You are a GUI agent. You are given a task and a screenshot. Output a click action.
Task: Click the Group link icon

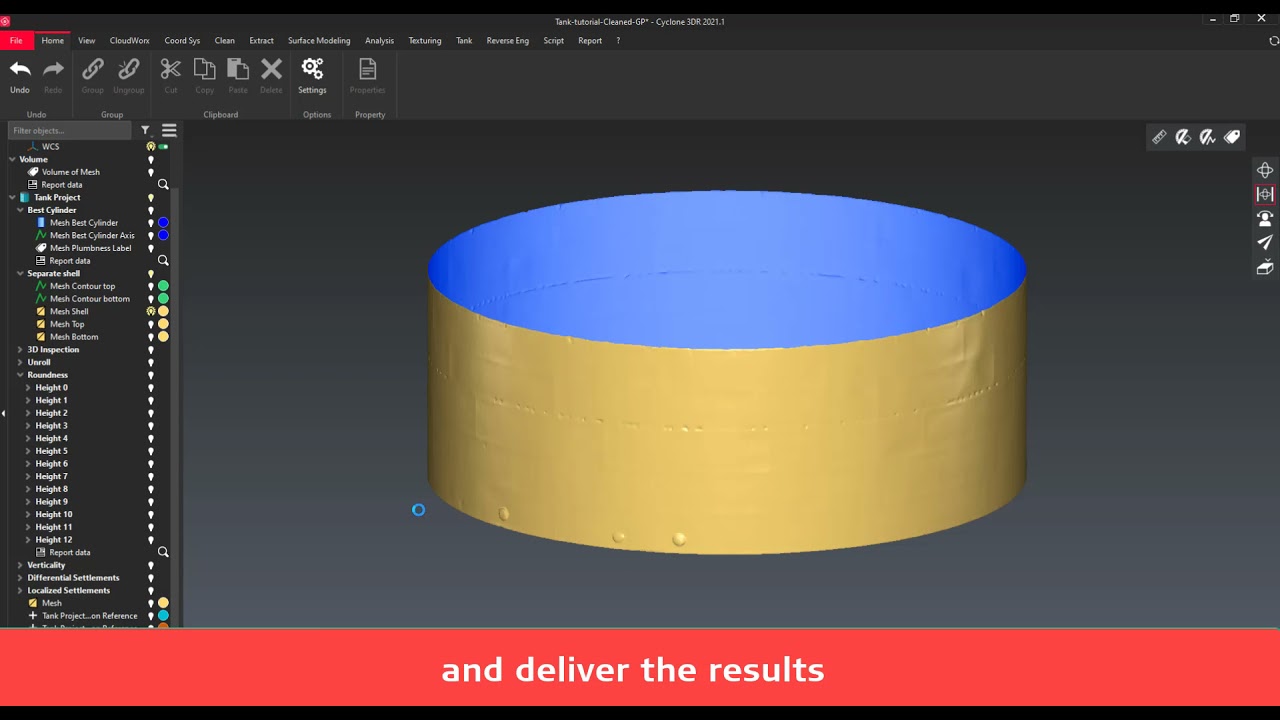pyautogui.click(x=92, y=69)
